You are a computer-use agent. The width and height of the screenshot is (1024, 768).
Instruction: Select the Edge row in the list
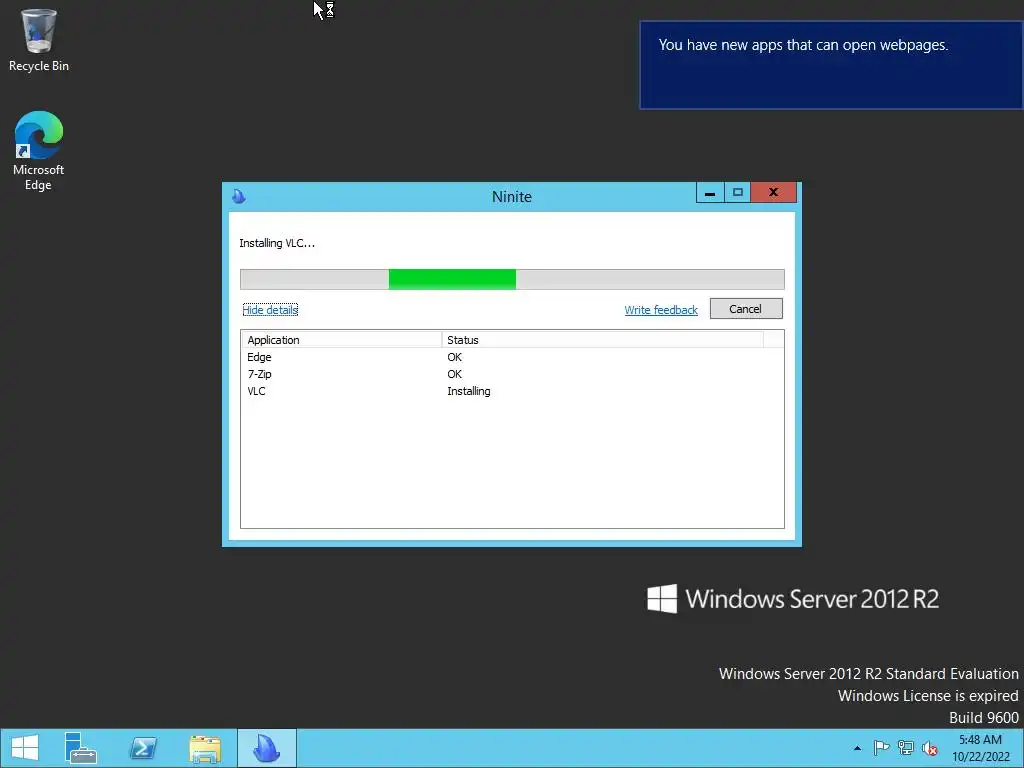(x=512, y=357)
